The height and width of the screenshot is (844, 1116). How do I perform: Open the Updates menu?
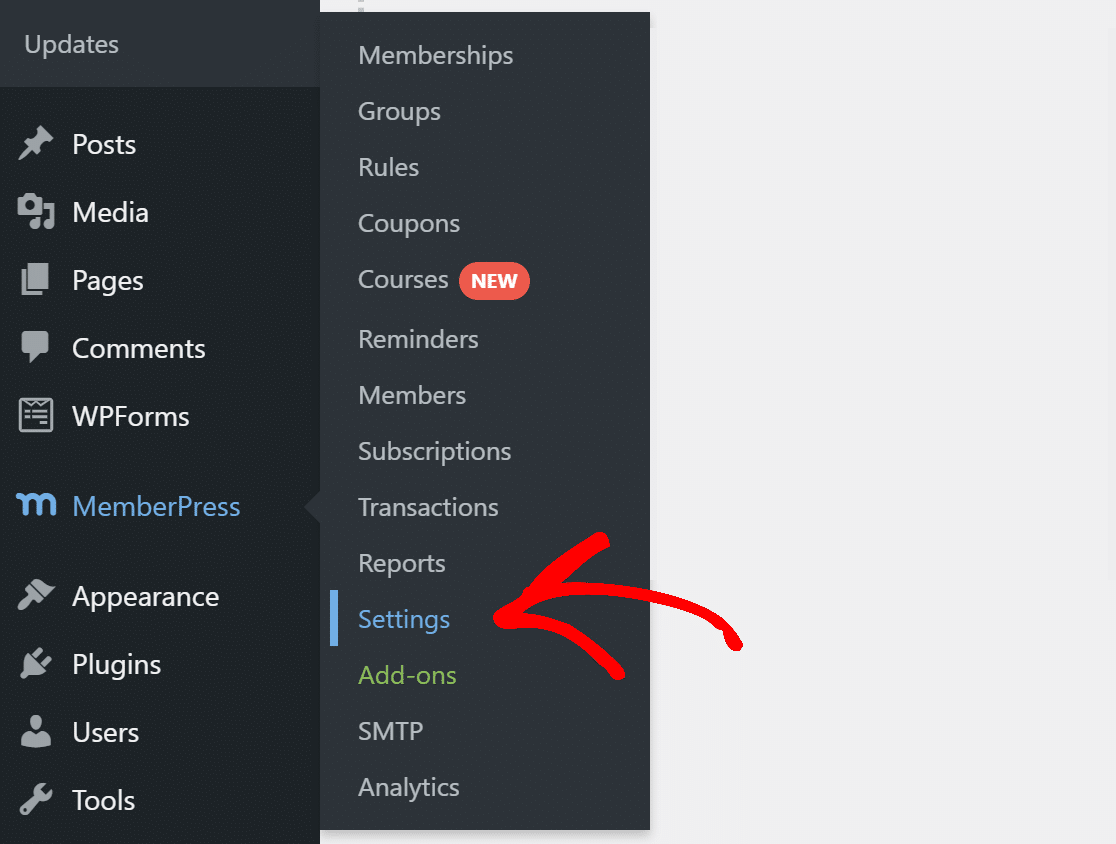pyautogui.click(x=71, y=44)
